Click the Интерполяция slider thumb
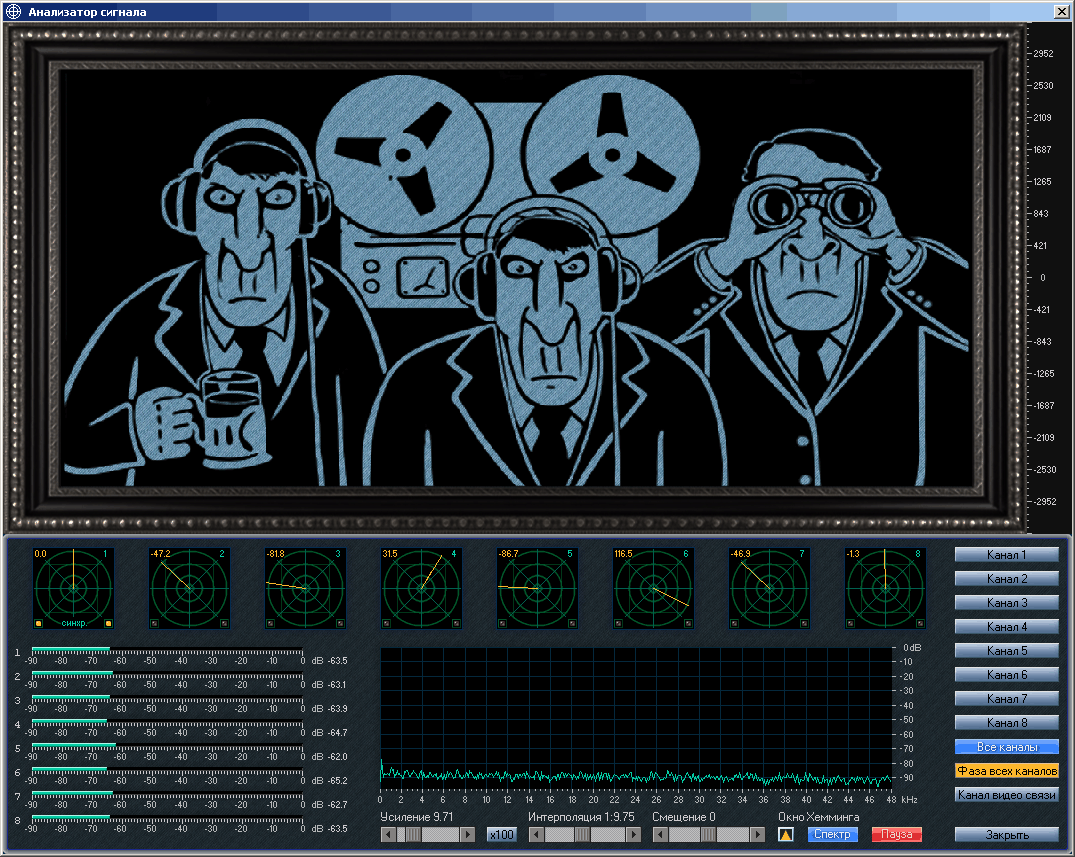 coord(582,834)
